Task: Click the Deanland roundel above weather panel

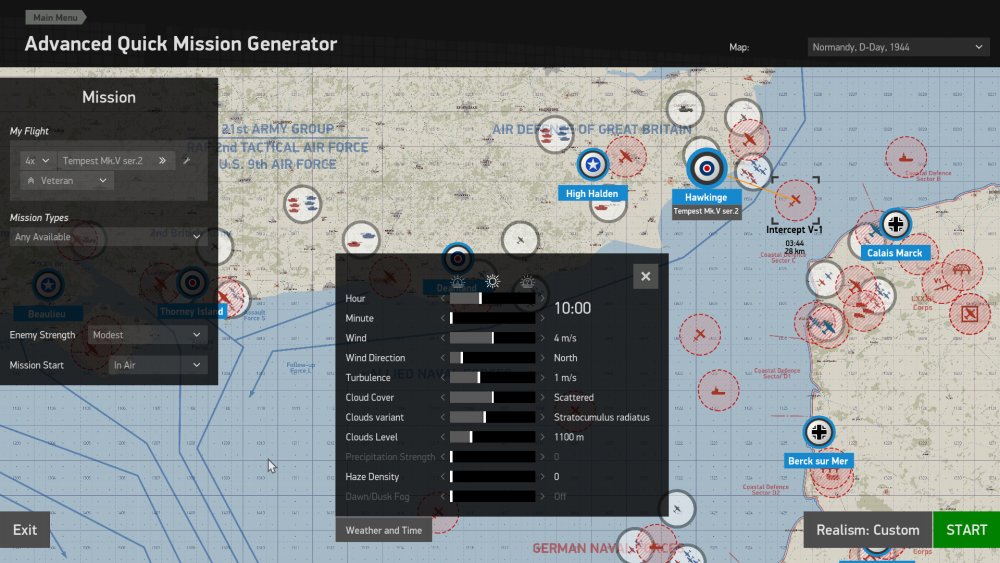Action: click(457, 259)
